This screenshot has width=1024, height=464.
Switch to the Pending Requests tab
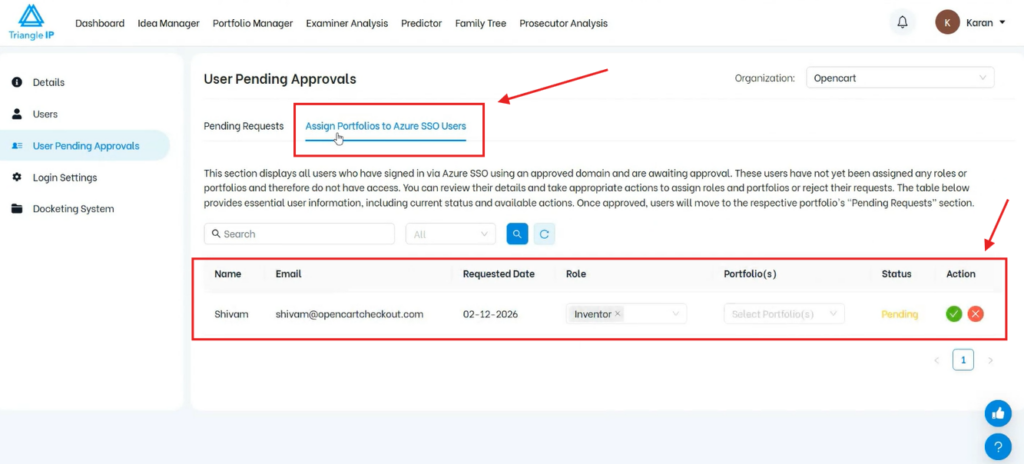(x=243, y=126)
